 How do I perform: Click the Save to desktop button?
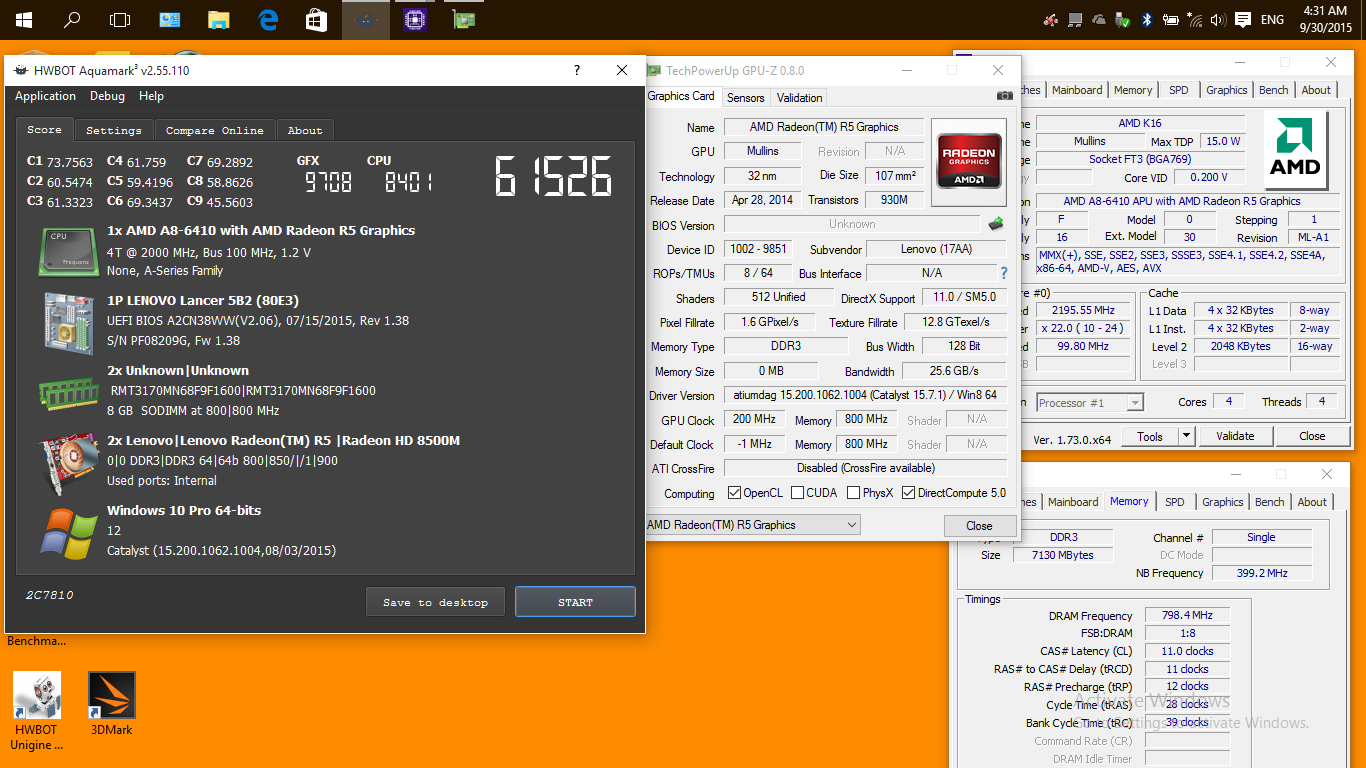pyautogui.click(x=436, y=602)
